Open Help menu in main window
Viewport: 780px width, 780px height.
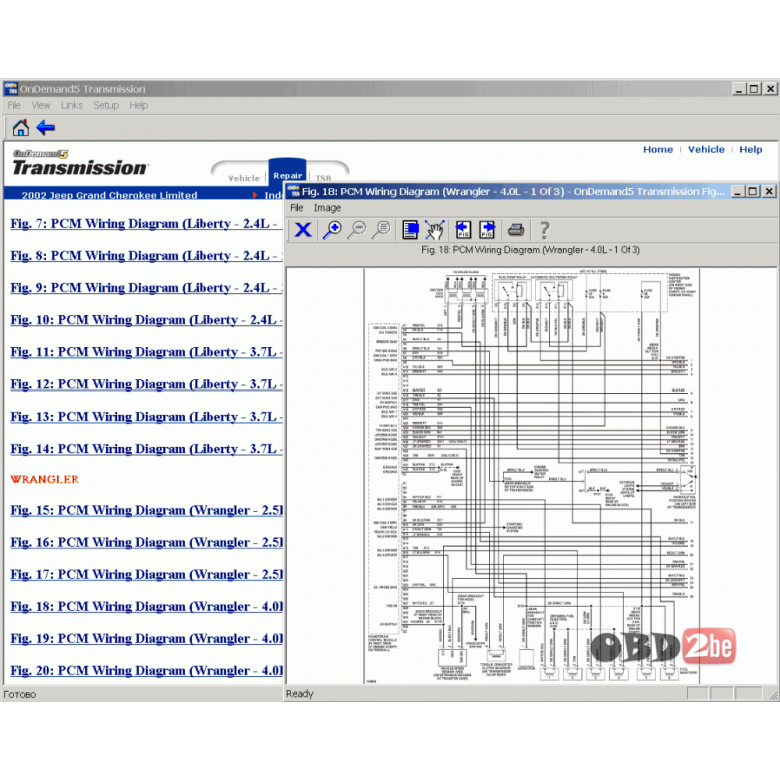pyautogui.click(x=138, y=105)
